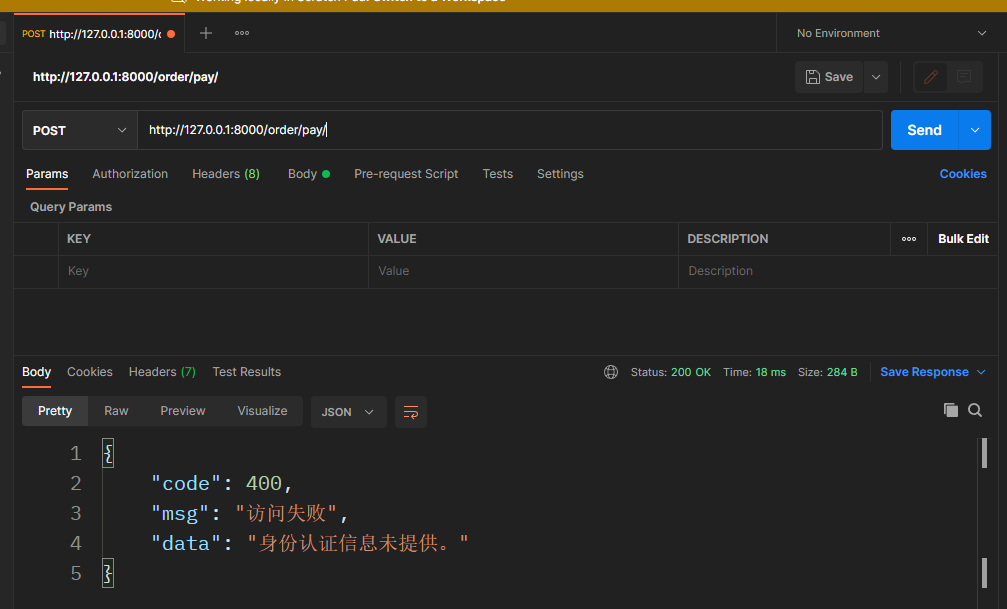Screen dimensions: 1007x609
Task: Click the request URL input field
Action: 510,130
